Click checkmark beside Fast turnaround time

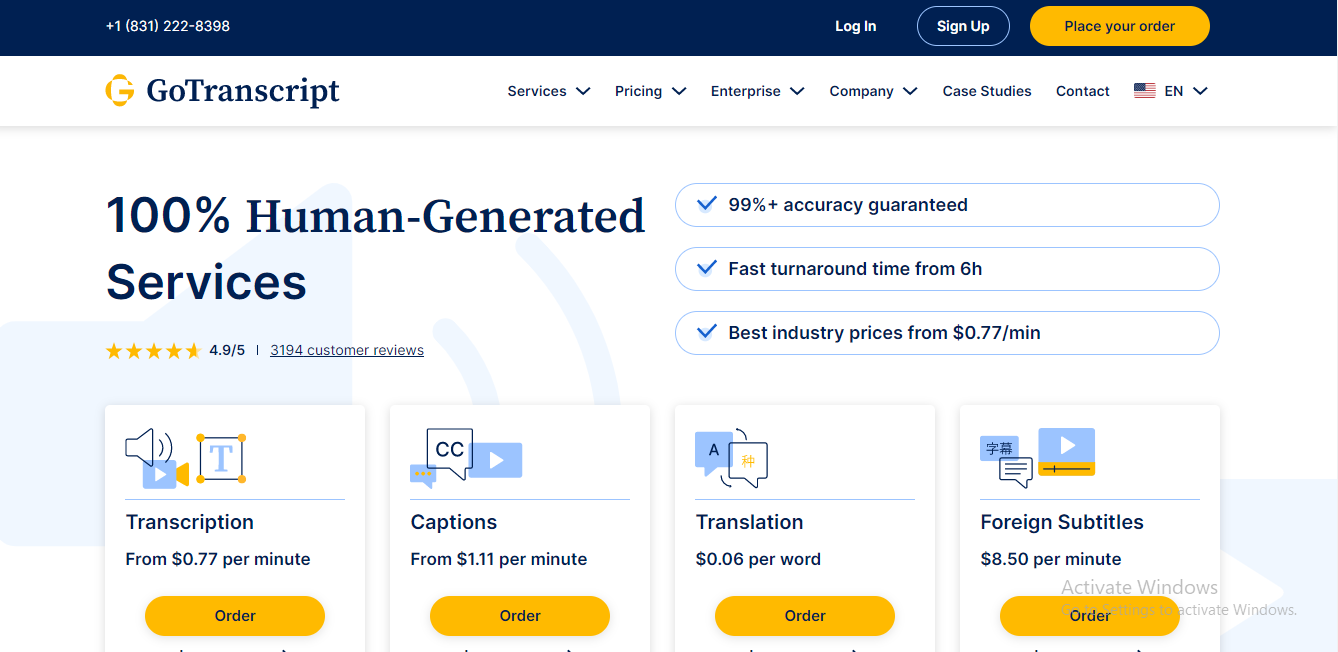[x=706, y=268]
